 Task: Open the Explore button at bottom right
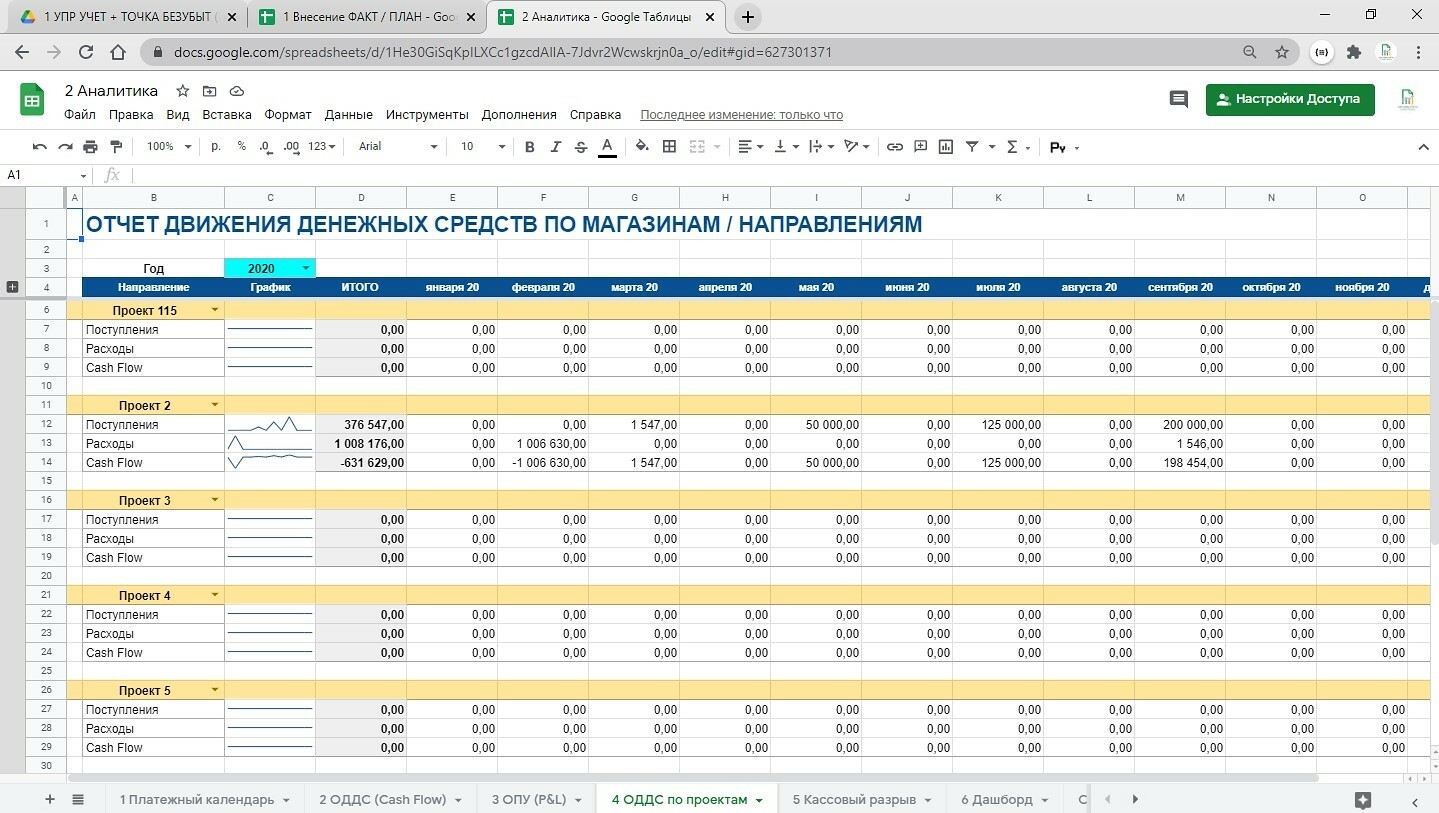1362,800
